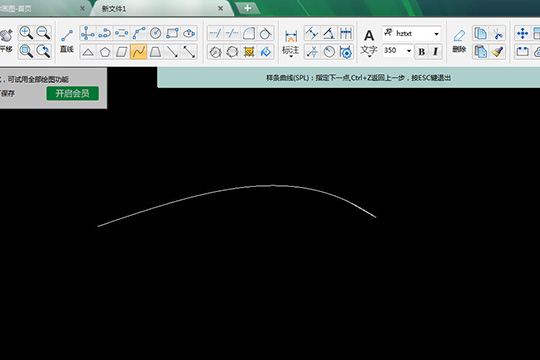Screen dimensions: 540x360
Task: Select the move arrows tool
Action: click(x=522, y=33)
